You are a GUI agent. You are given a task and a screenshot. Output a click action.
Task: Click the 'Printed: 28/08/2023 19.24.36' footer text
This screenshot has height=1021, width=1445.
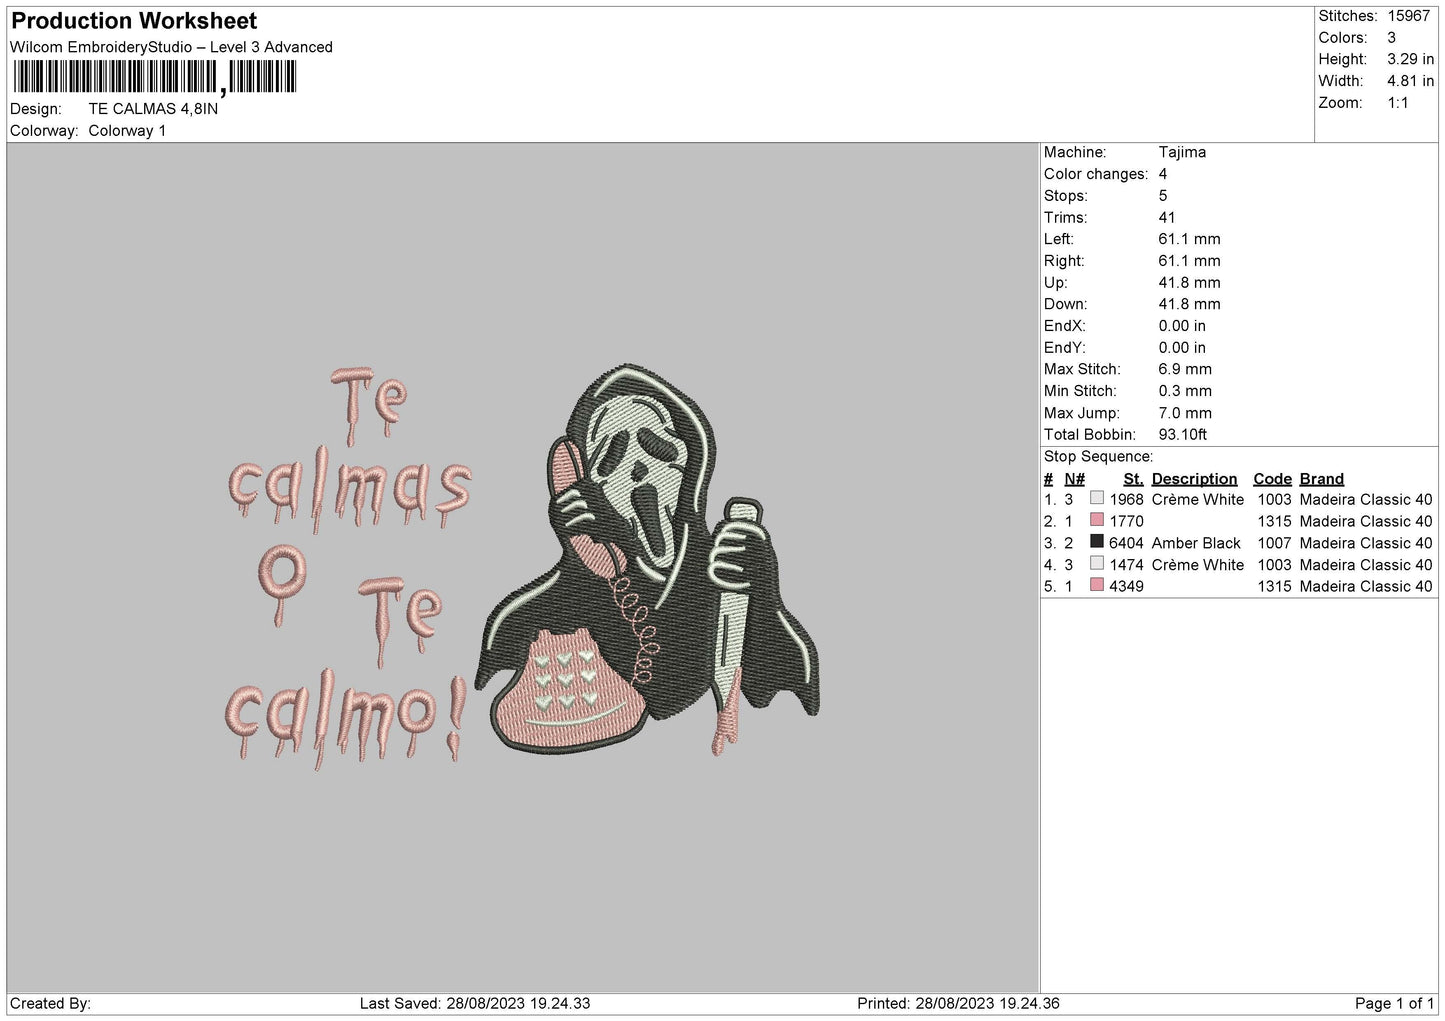pos(958,1003)
